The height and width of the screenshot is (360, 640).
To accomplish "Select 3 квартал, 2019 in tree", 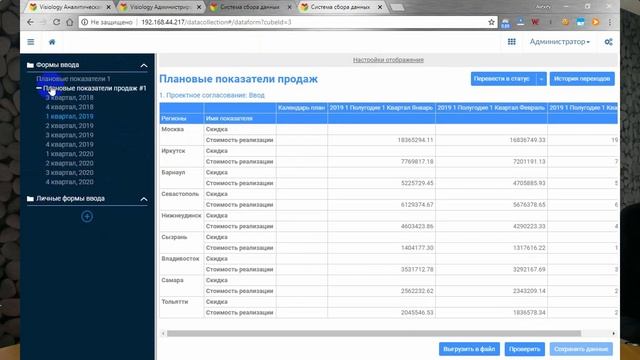I will coord(69,135).
